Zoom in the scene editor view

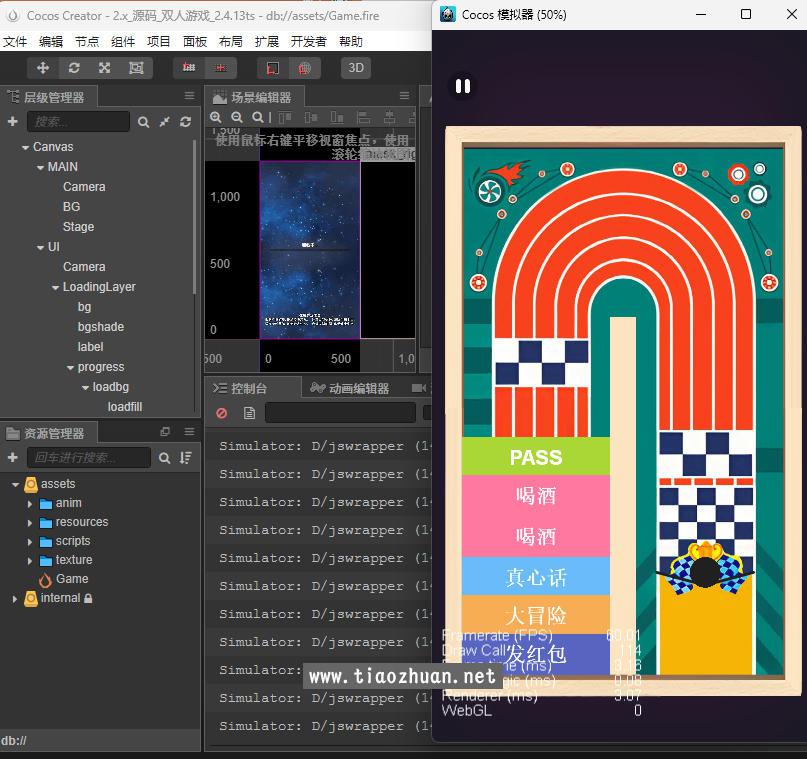pyautogui.click(x=217, y=118)
